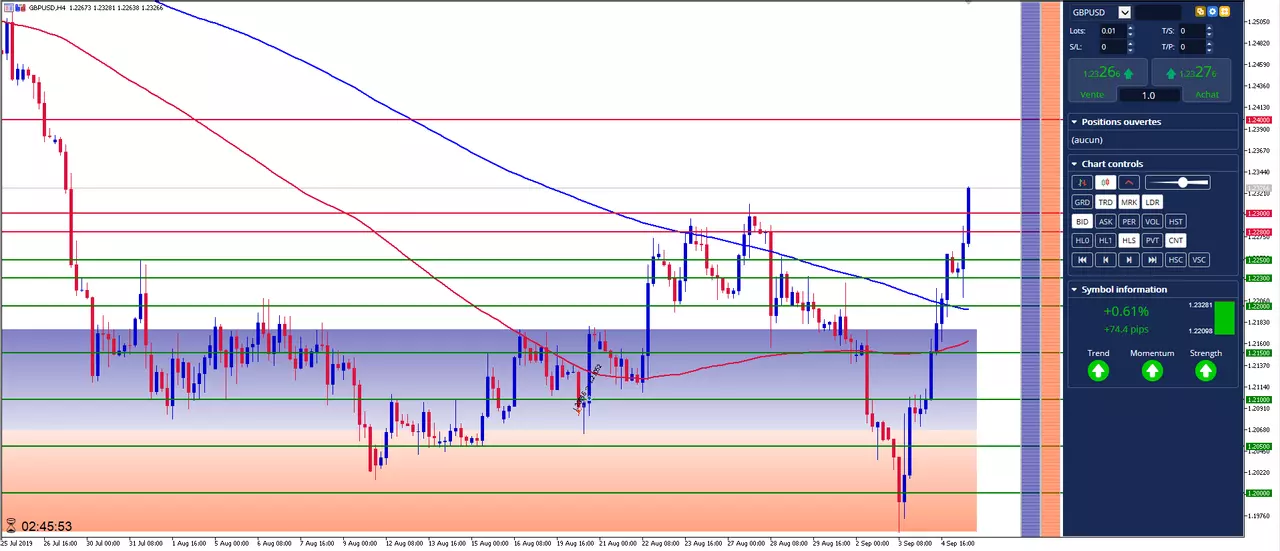The height and width of the screenshot is (551, 1280).
Task: Click the VSC vertical scale button
Action: [1199, 260]
